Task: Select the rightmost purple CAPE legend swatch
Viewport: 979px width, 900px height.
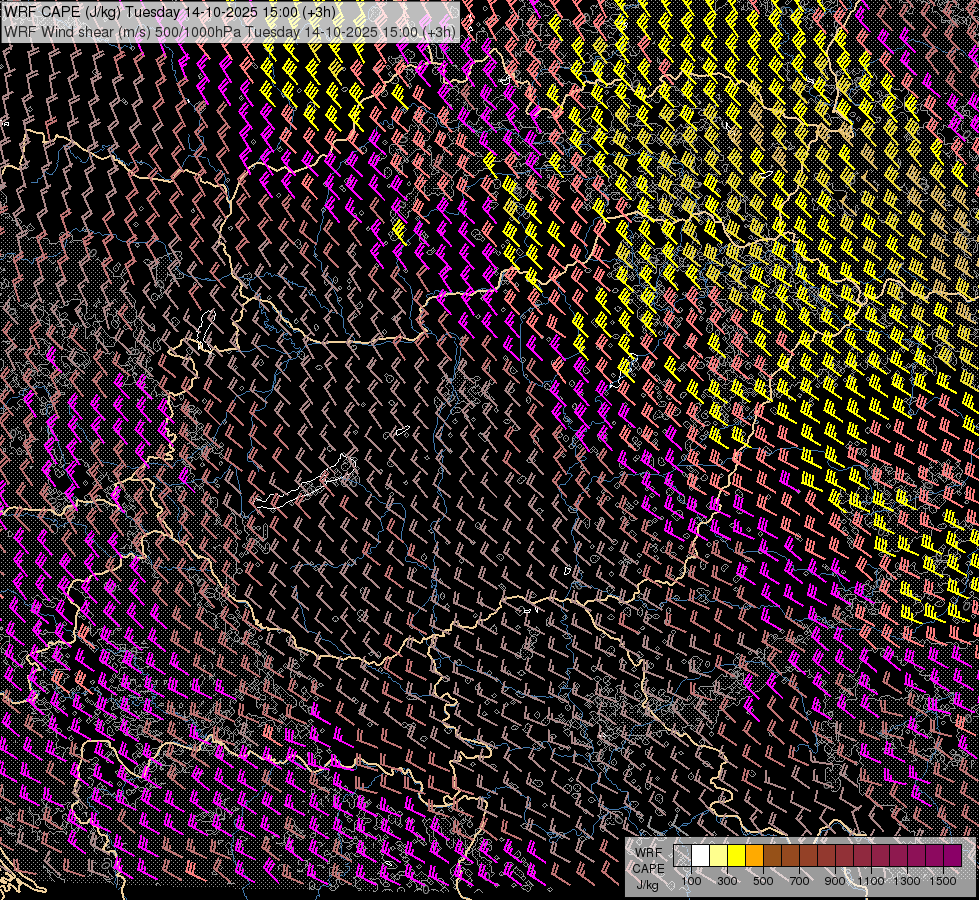Action: coord(952,856)
